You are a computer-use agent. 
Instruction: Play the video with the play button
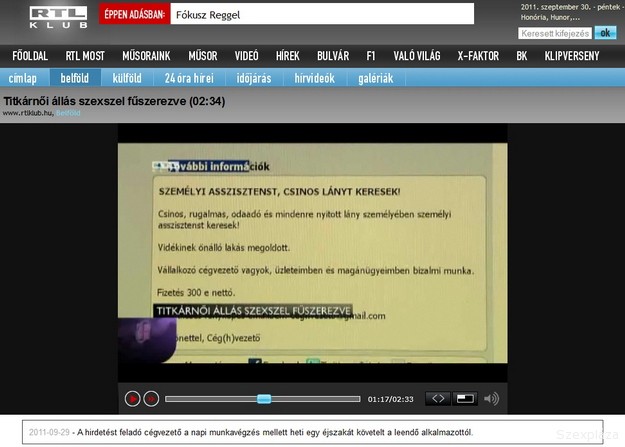(132, 398)
